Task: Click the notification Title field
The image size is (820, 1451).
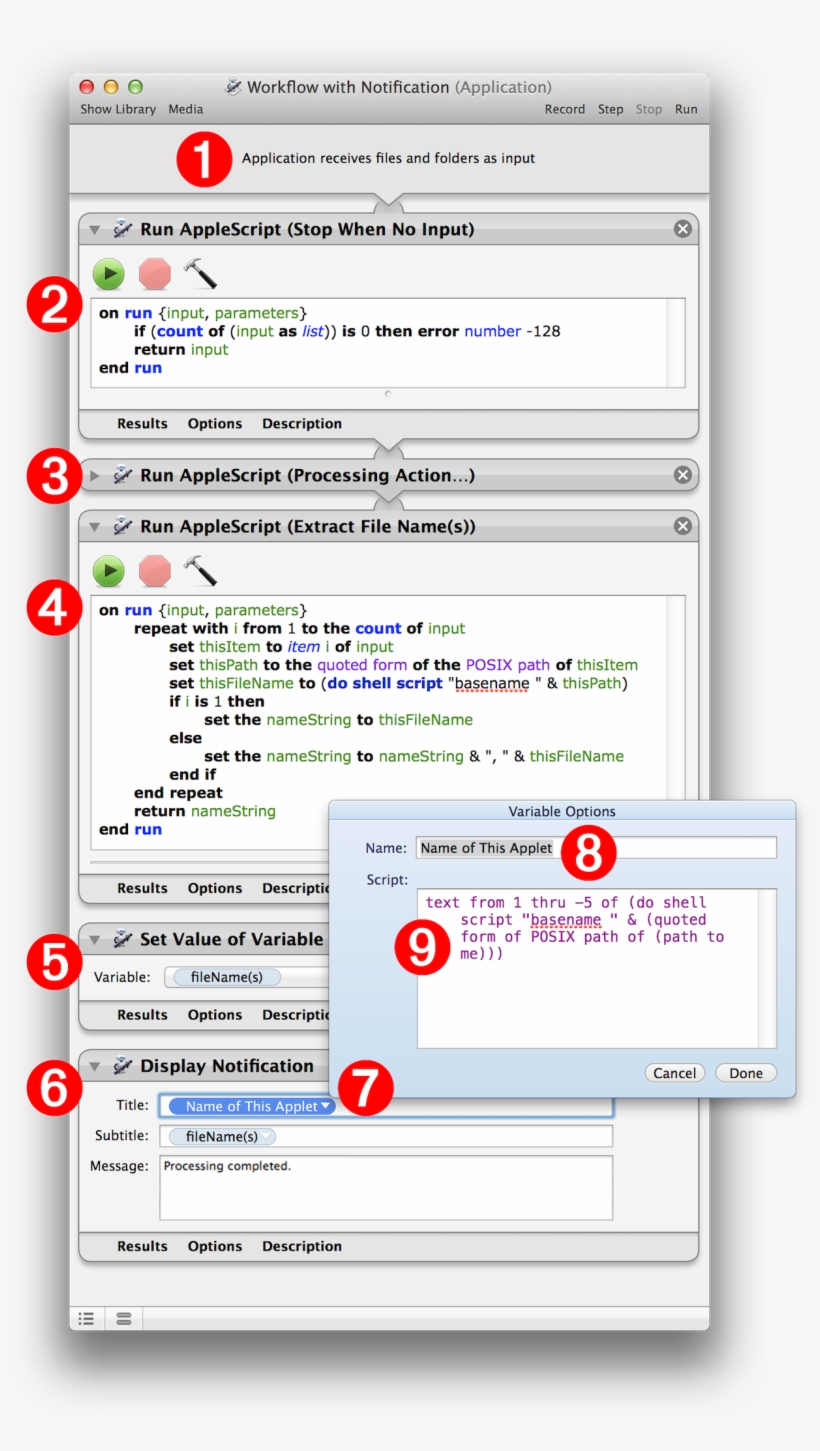Action: [x=386, y=1106]
